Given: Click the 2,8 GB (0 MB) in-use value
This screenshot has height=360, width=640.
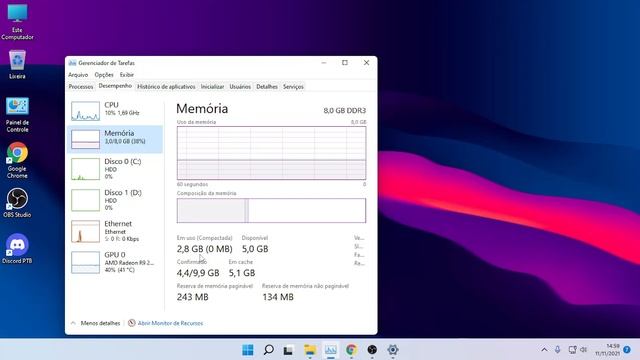Looking at the screenshot, I should click(x=204, y=249).
